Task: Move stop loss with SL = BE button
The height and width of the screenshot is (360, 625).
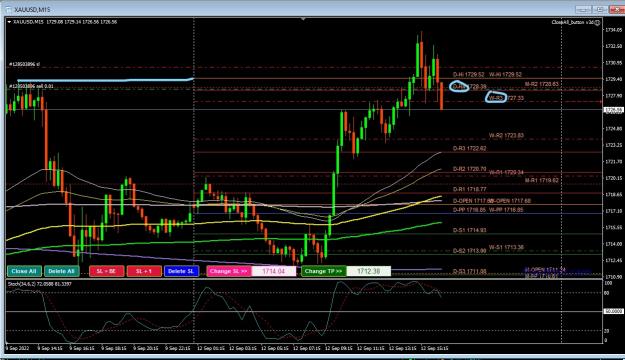Action: click(x=106, y=271)
